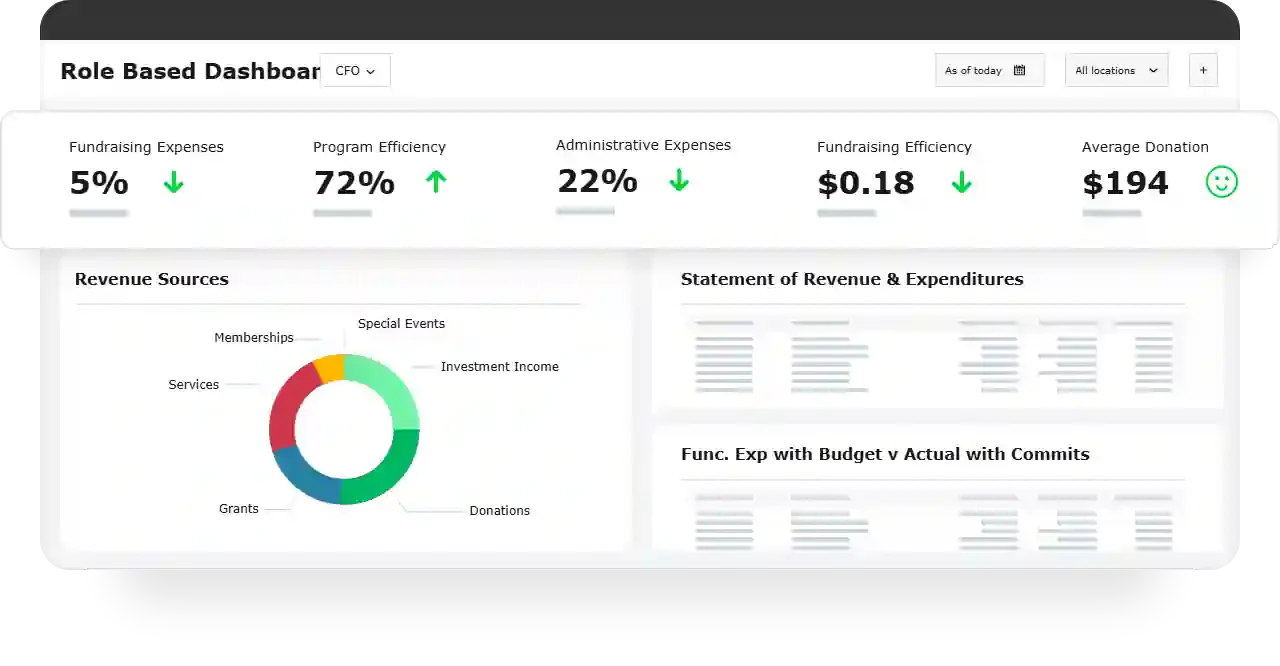
Task: Click the Administrative Expenses label
Action: (x=643, y=145)
